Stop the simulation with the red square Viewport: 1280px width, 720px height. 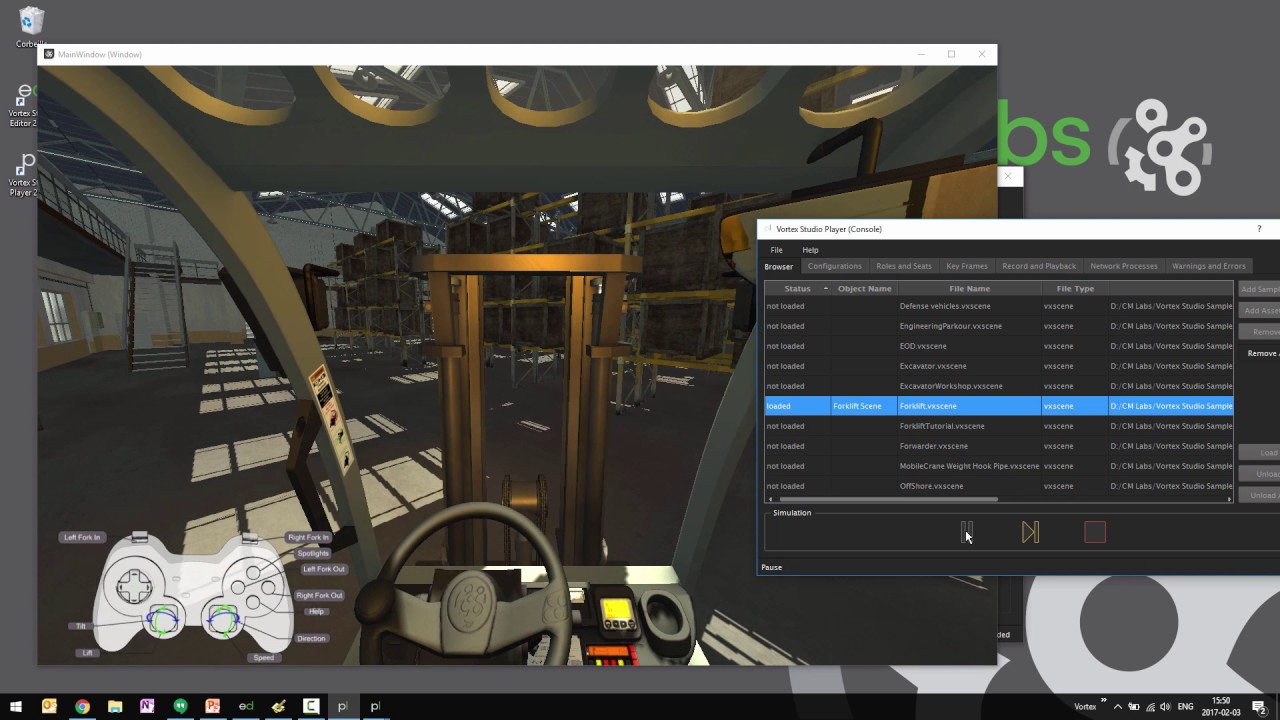pyautogui.click(x=1095, y=532)
